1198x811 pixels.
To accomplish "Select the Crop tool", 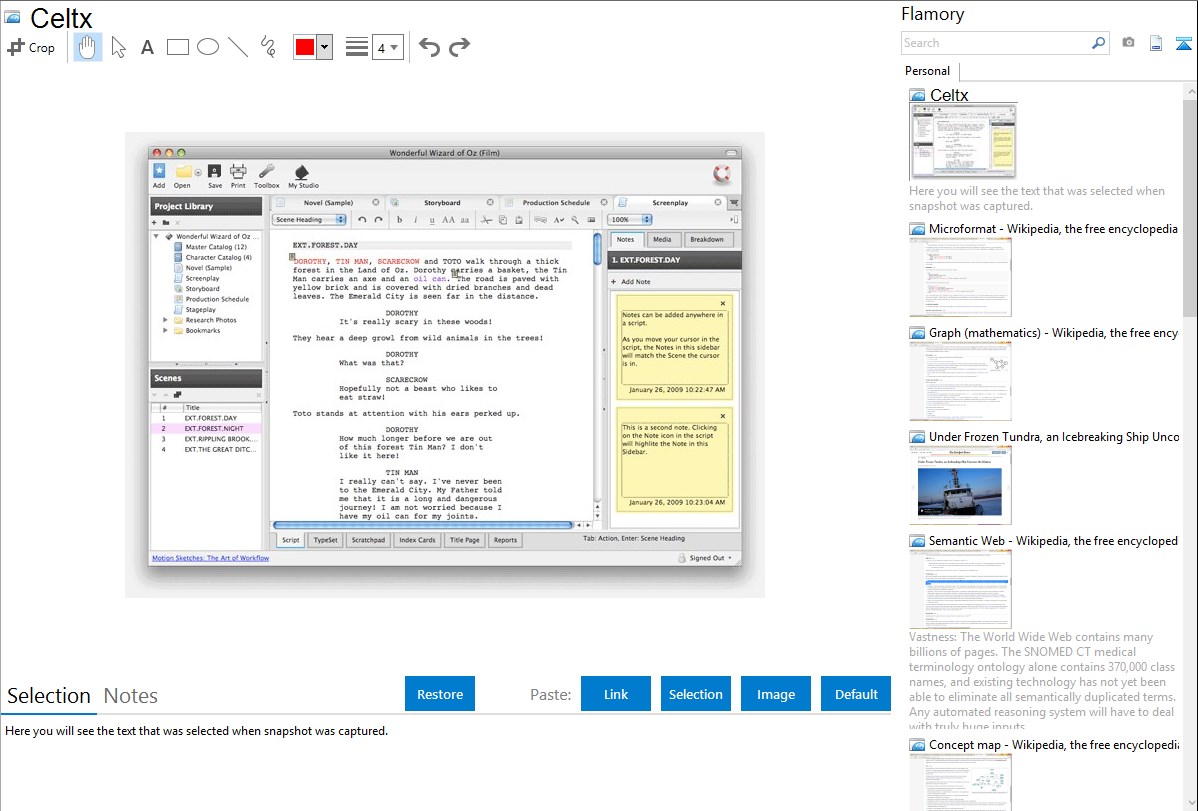I will click(x=31, y=47).
